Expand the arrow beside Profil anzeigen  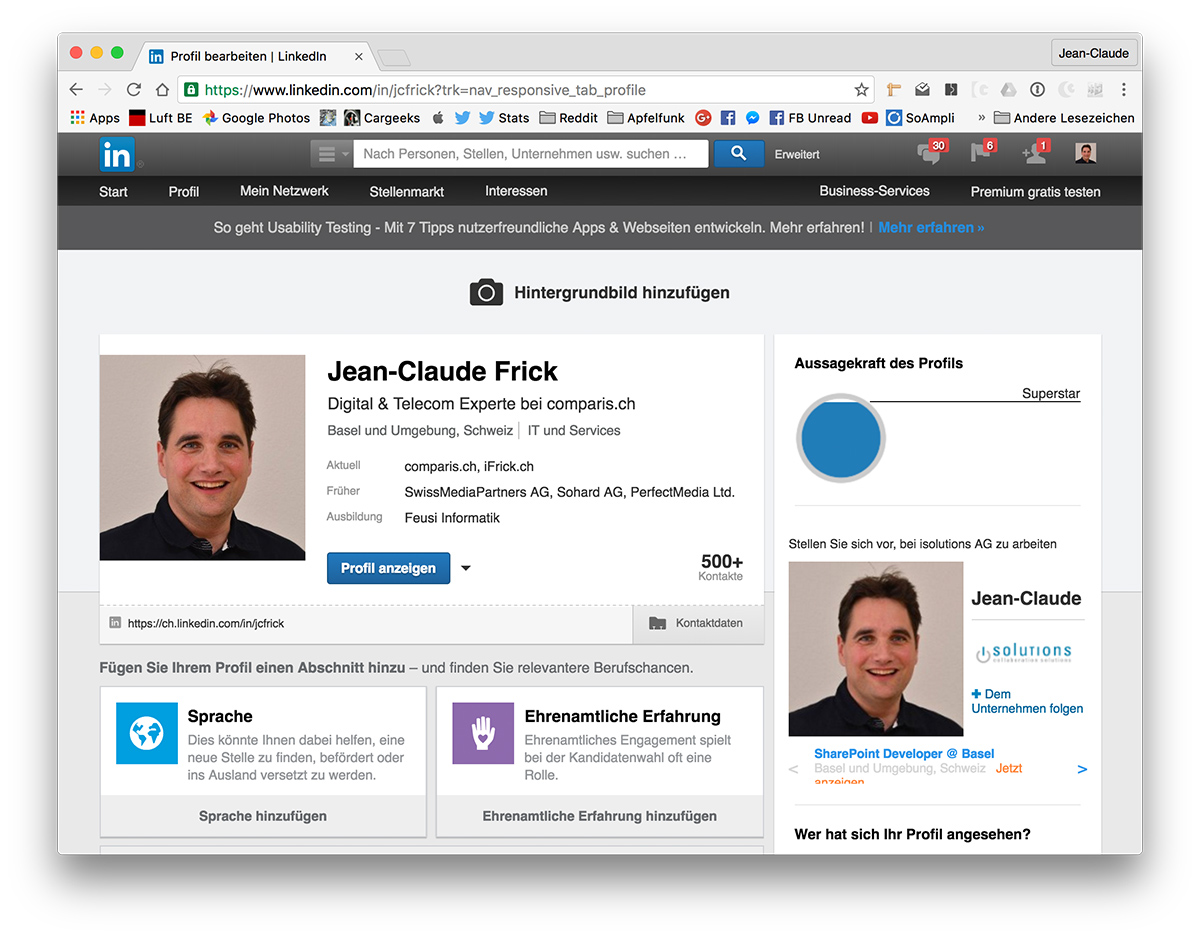pos(465,568)
